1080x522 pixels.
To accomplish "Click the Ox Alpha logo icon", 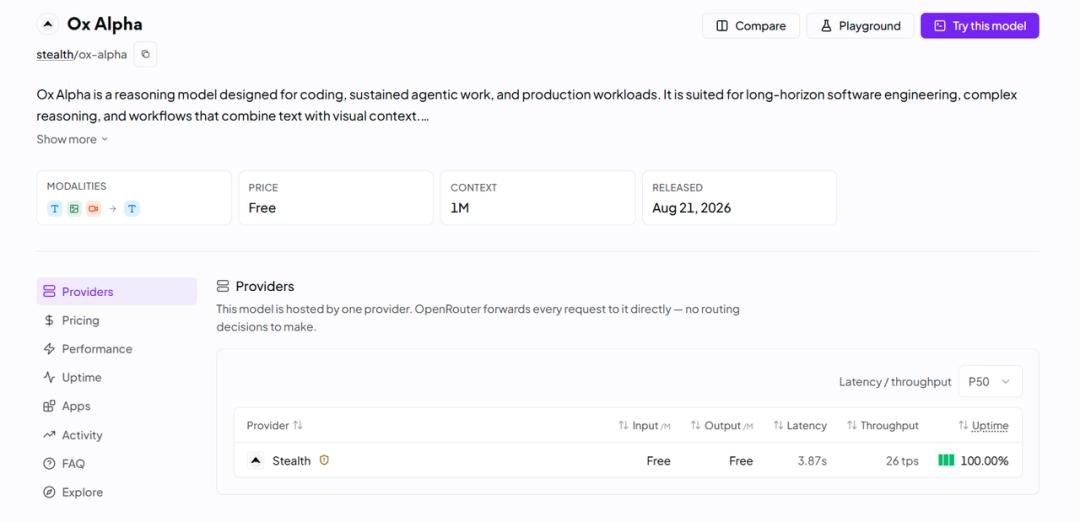I will 48,25.
